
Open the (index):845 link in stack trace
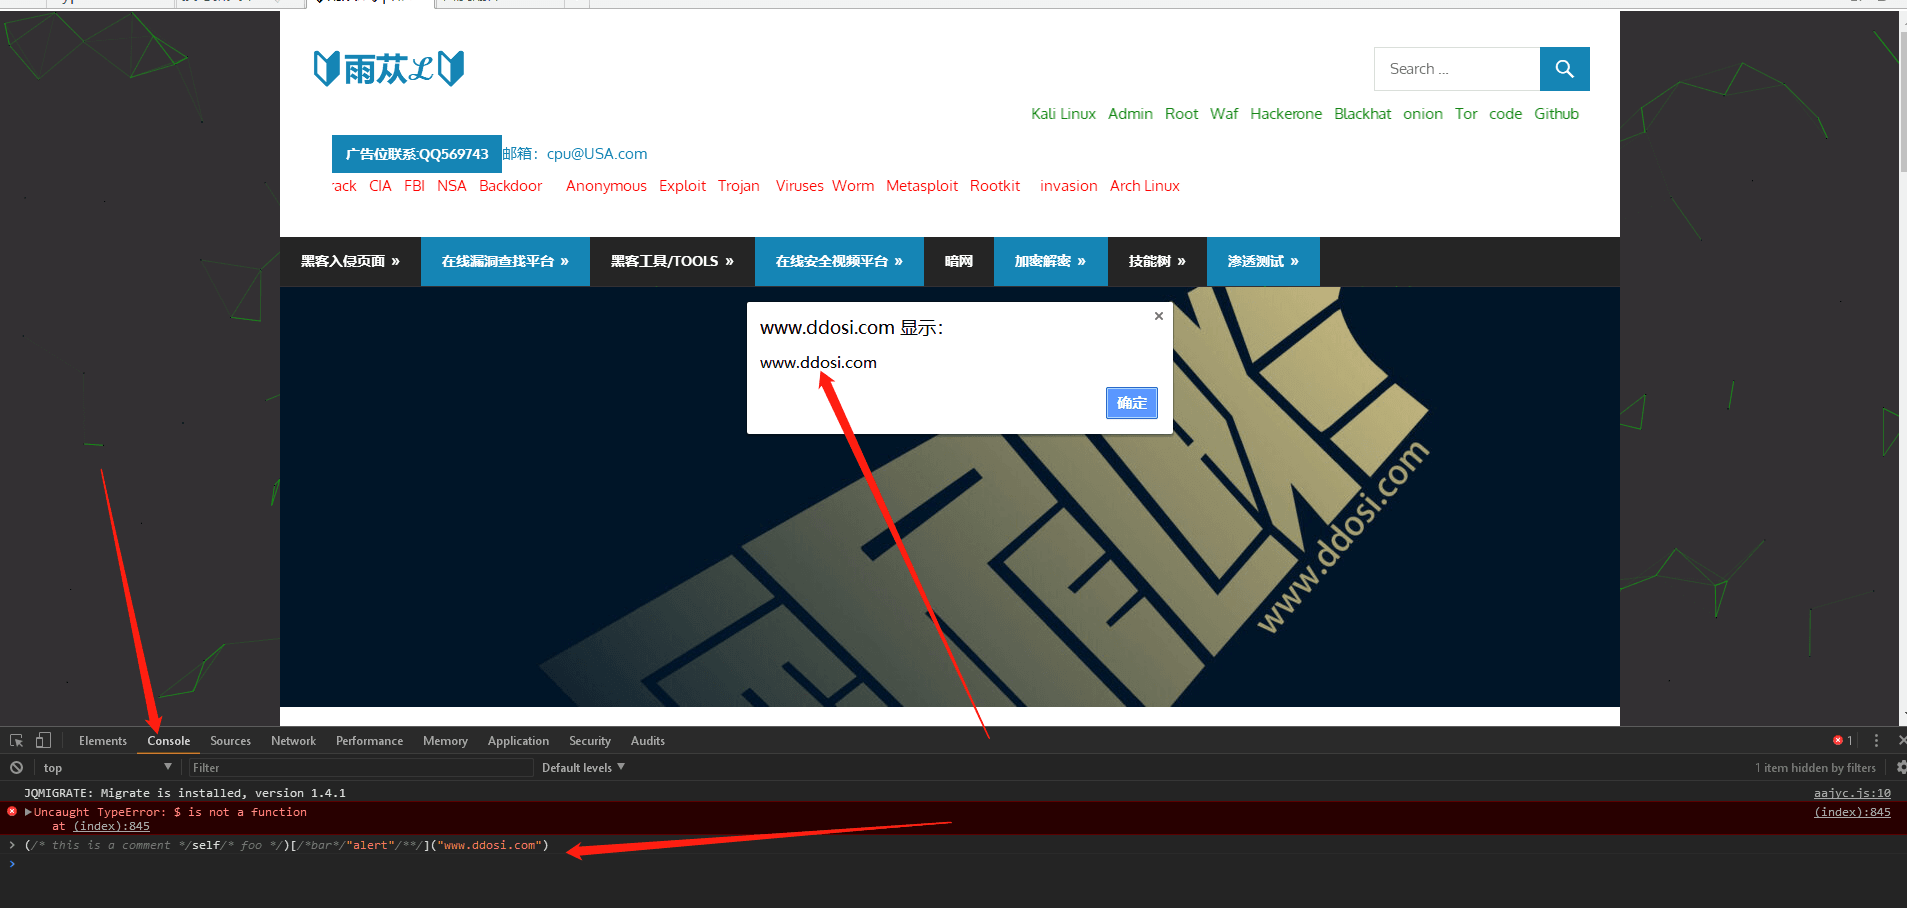[x=111, y=826]
